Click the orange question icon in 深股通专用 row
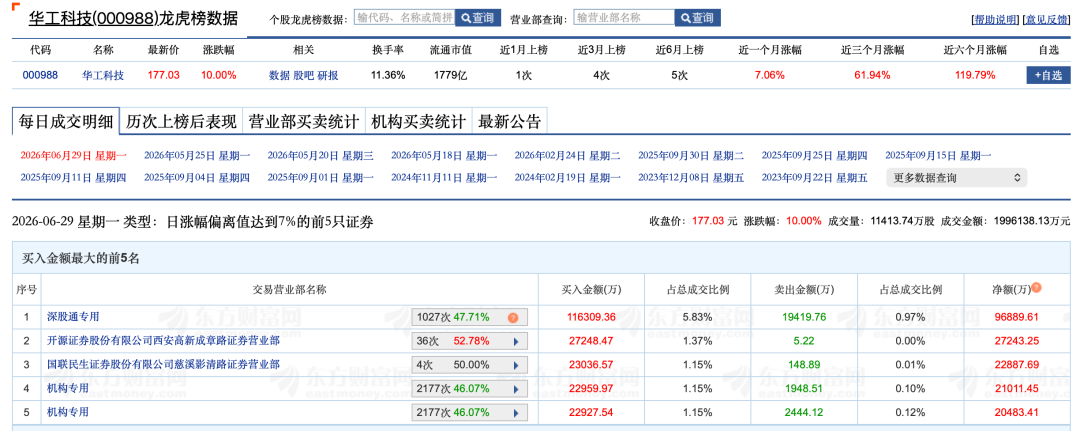This screenshot has height=431, width=1080. [x=512, y=317]
